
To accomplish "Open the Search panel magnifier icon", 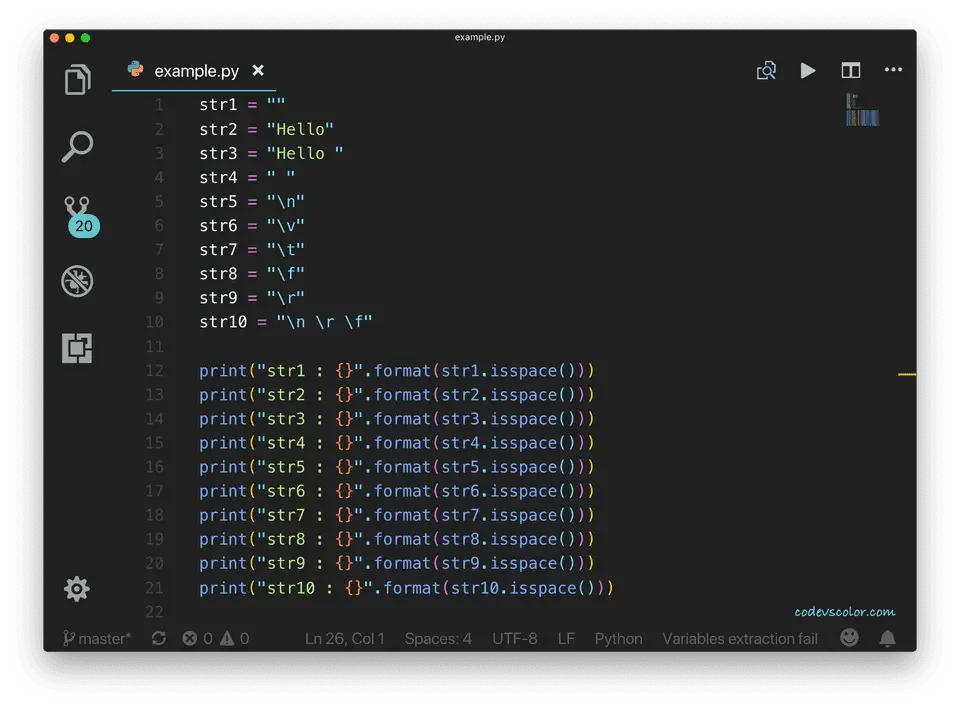I will pos(77,147).
